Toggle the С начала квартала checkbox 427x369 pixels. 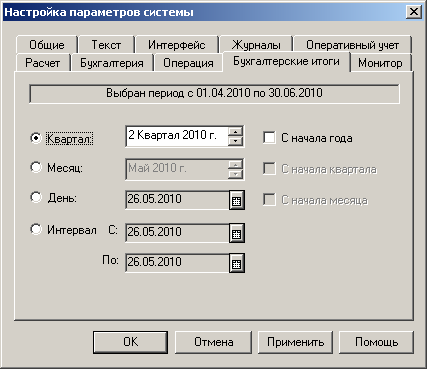point(269,169)
